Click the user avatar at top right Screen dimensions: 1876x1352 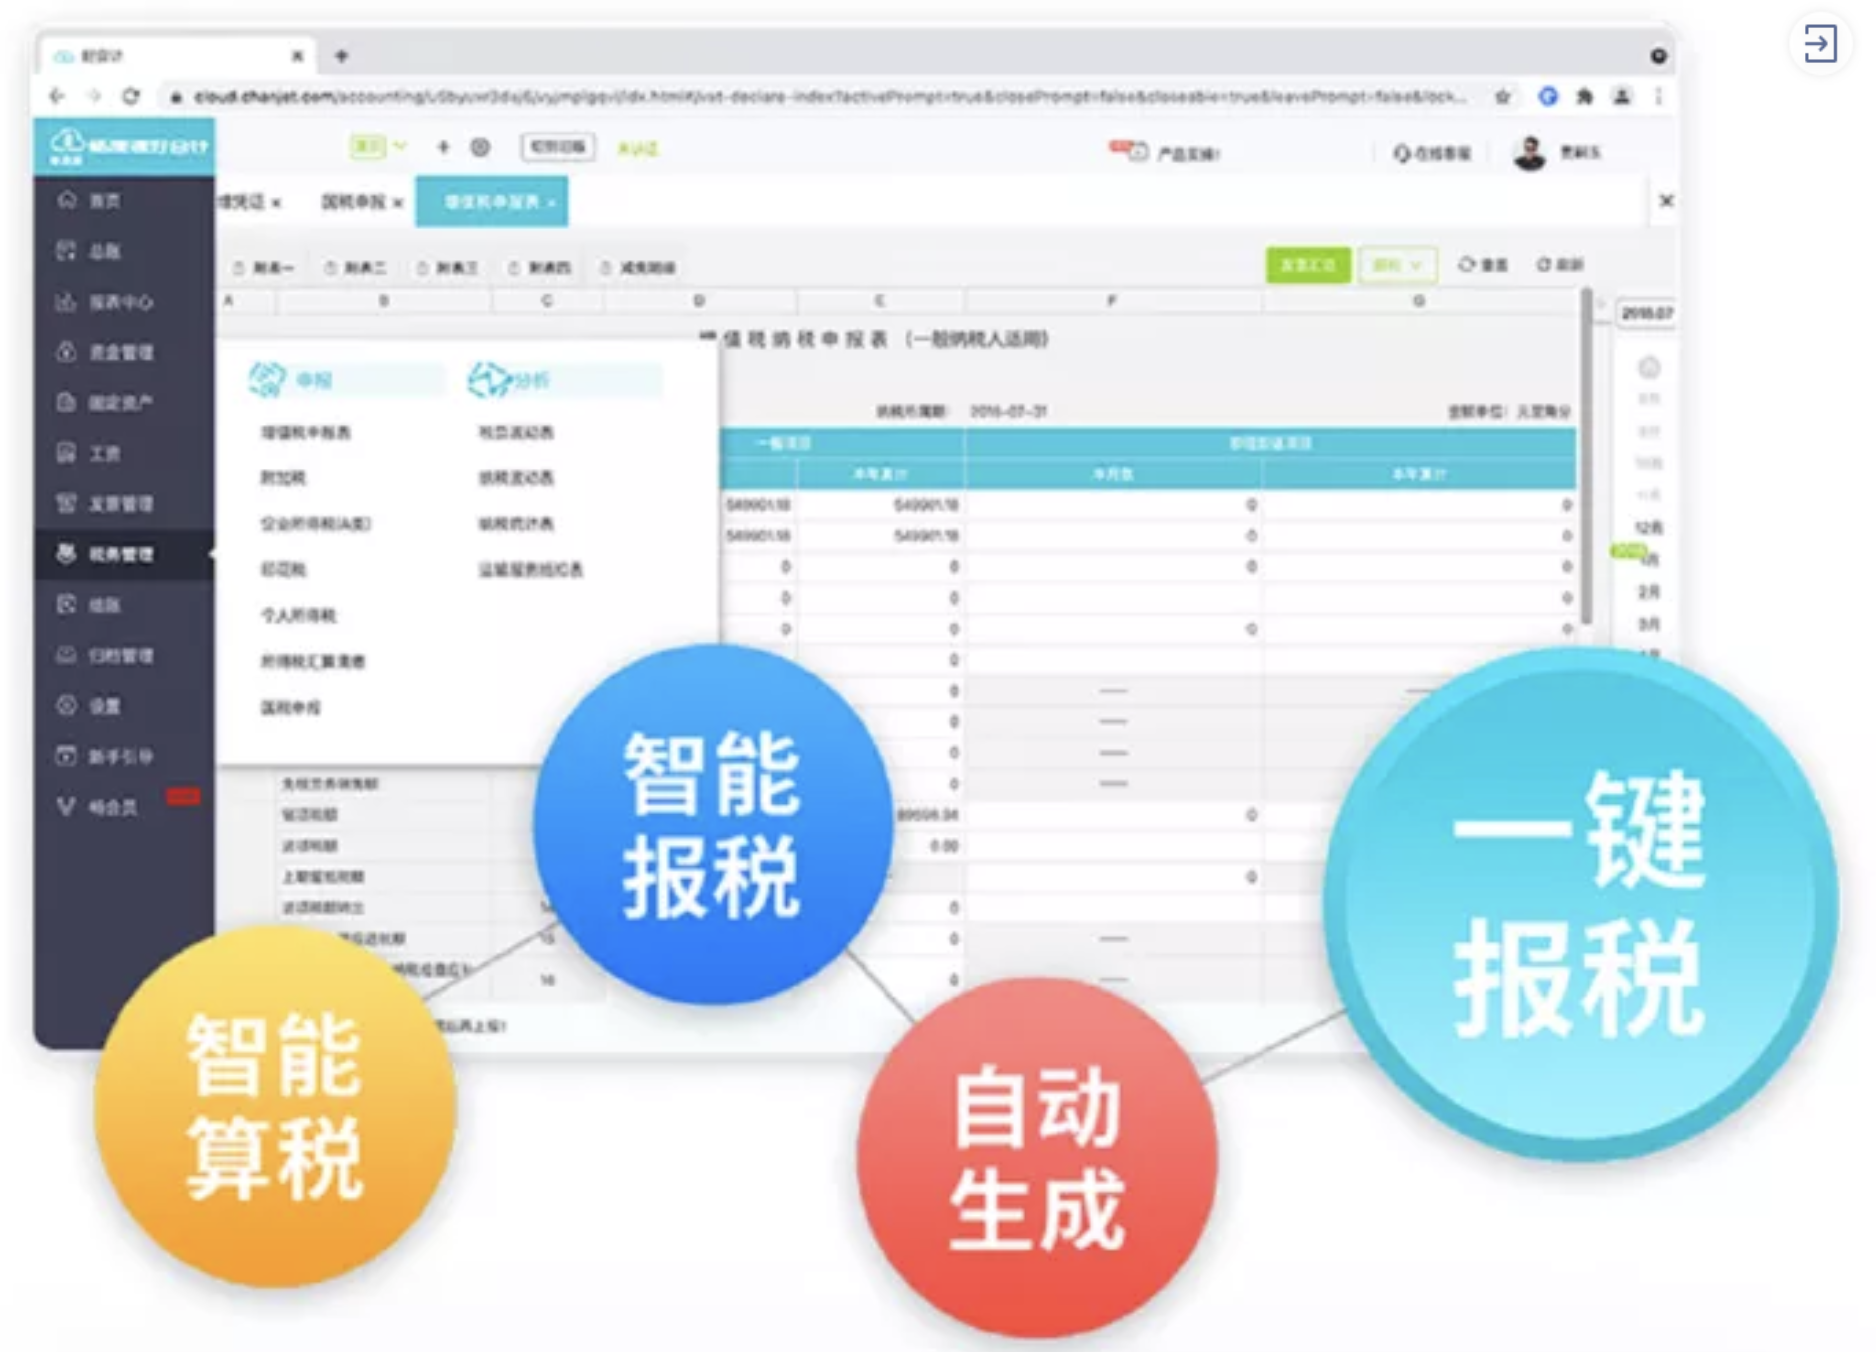pyautogui.click(x=1529, y=153)
